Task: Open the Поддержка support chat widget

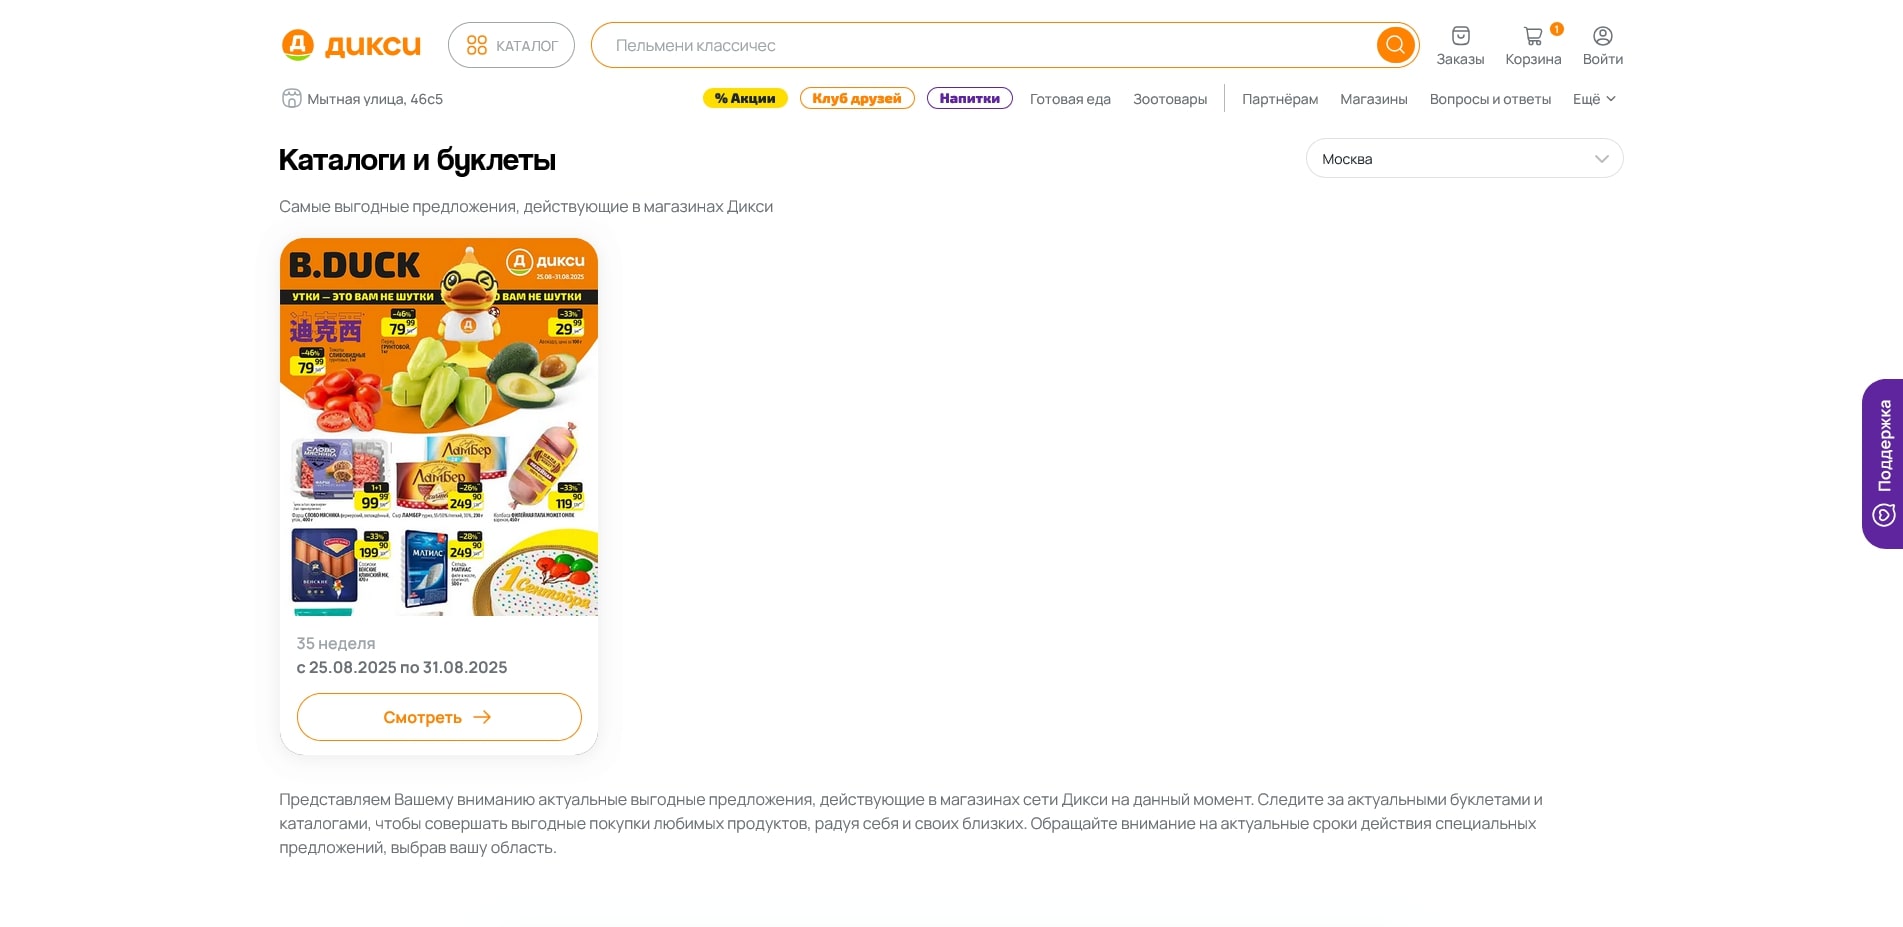Action: 1882,463
